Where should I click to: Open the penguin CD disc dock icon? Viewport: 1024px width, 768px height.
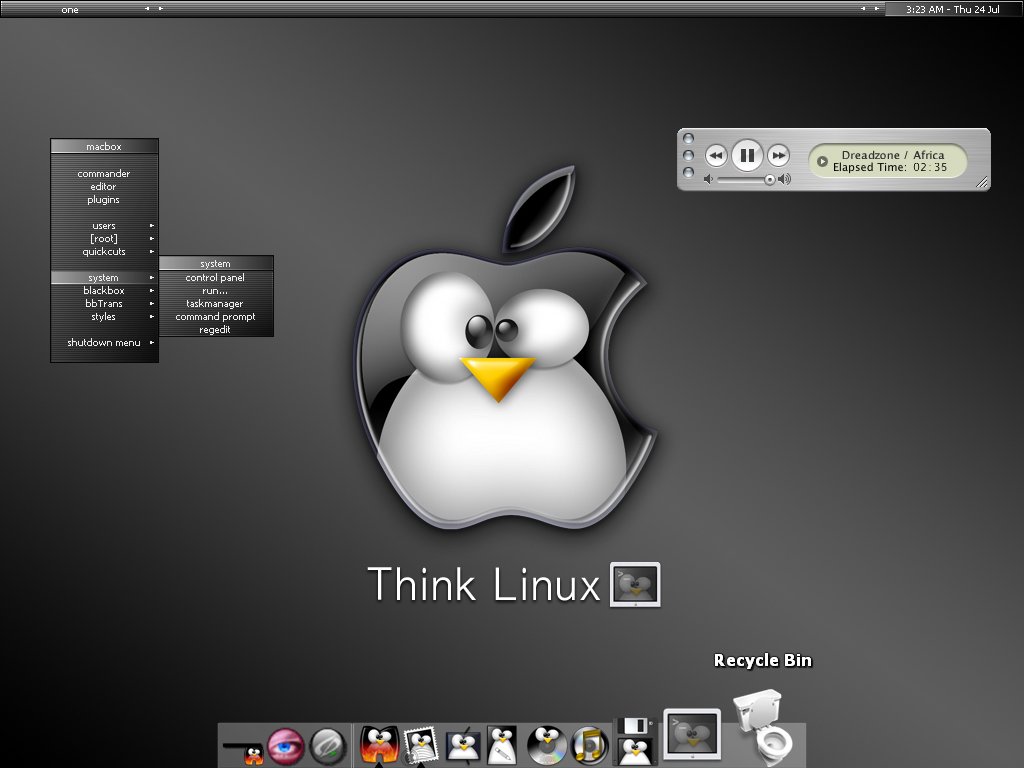[546, 745]
